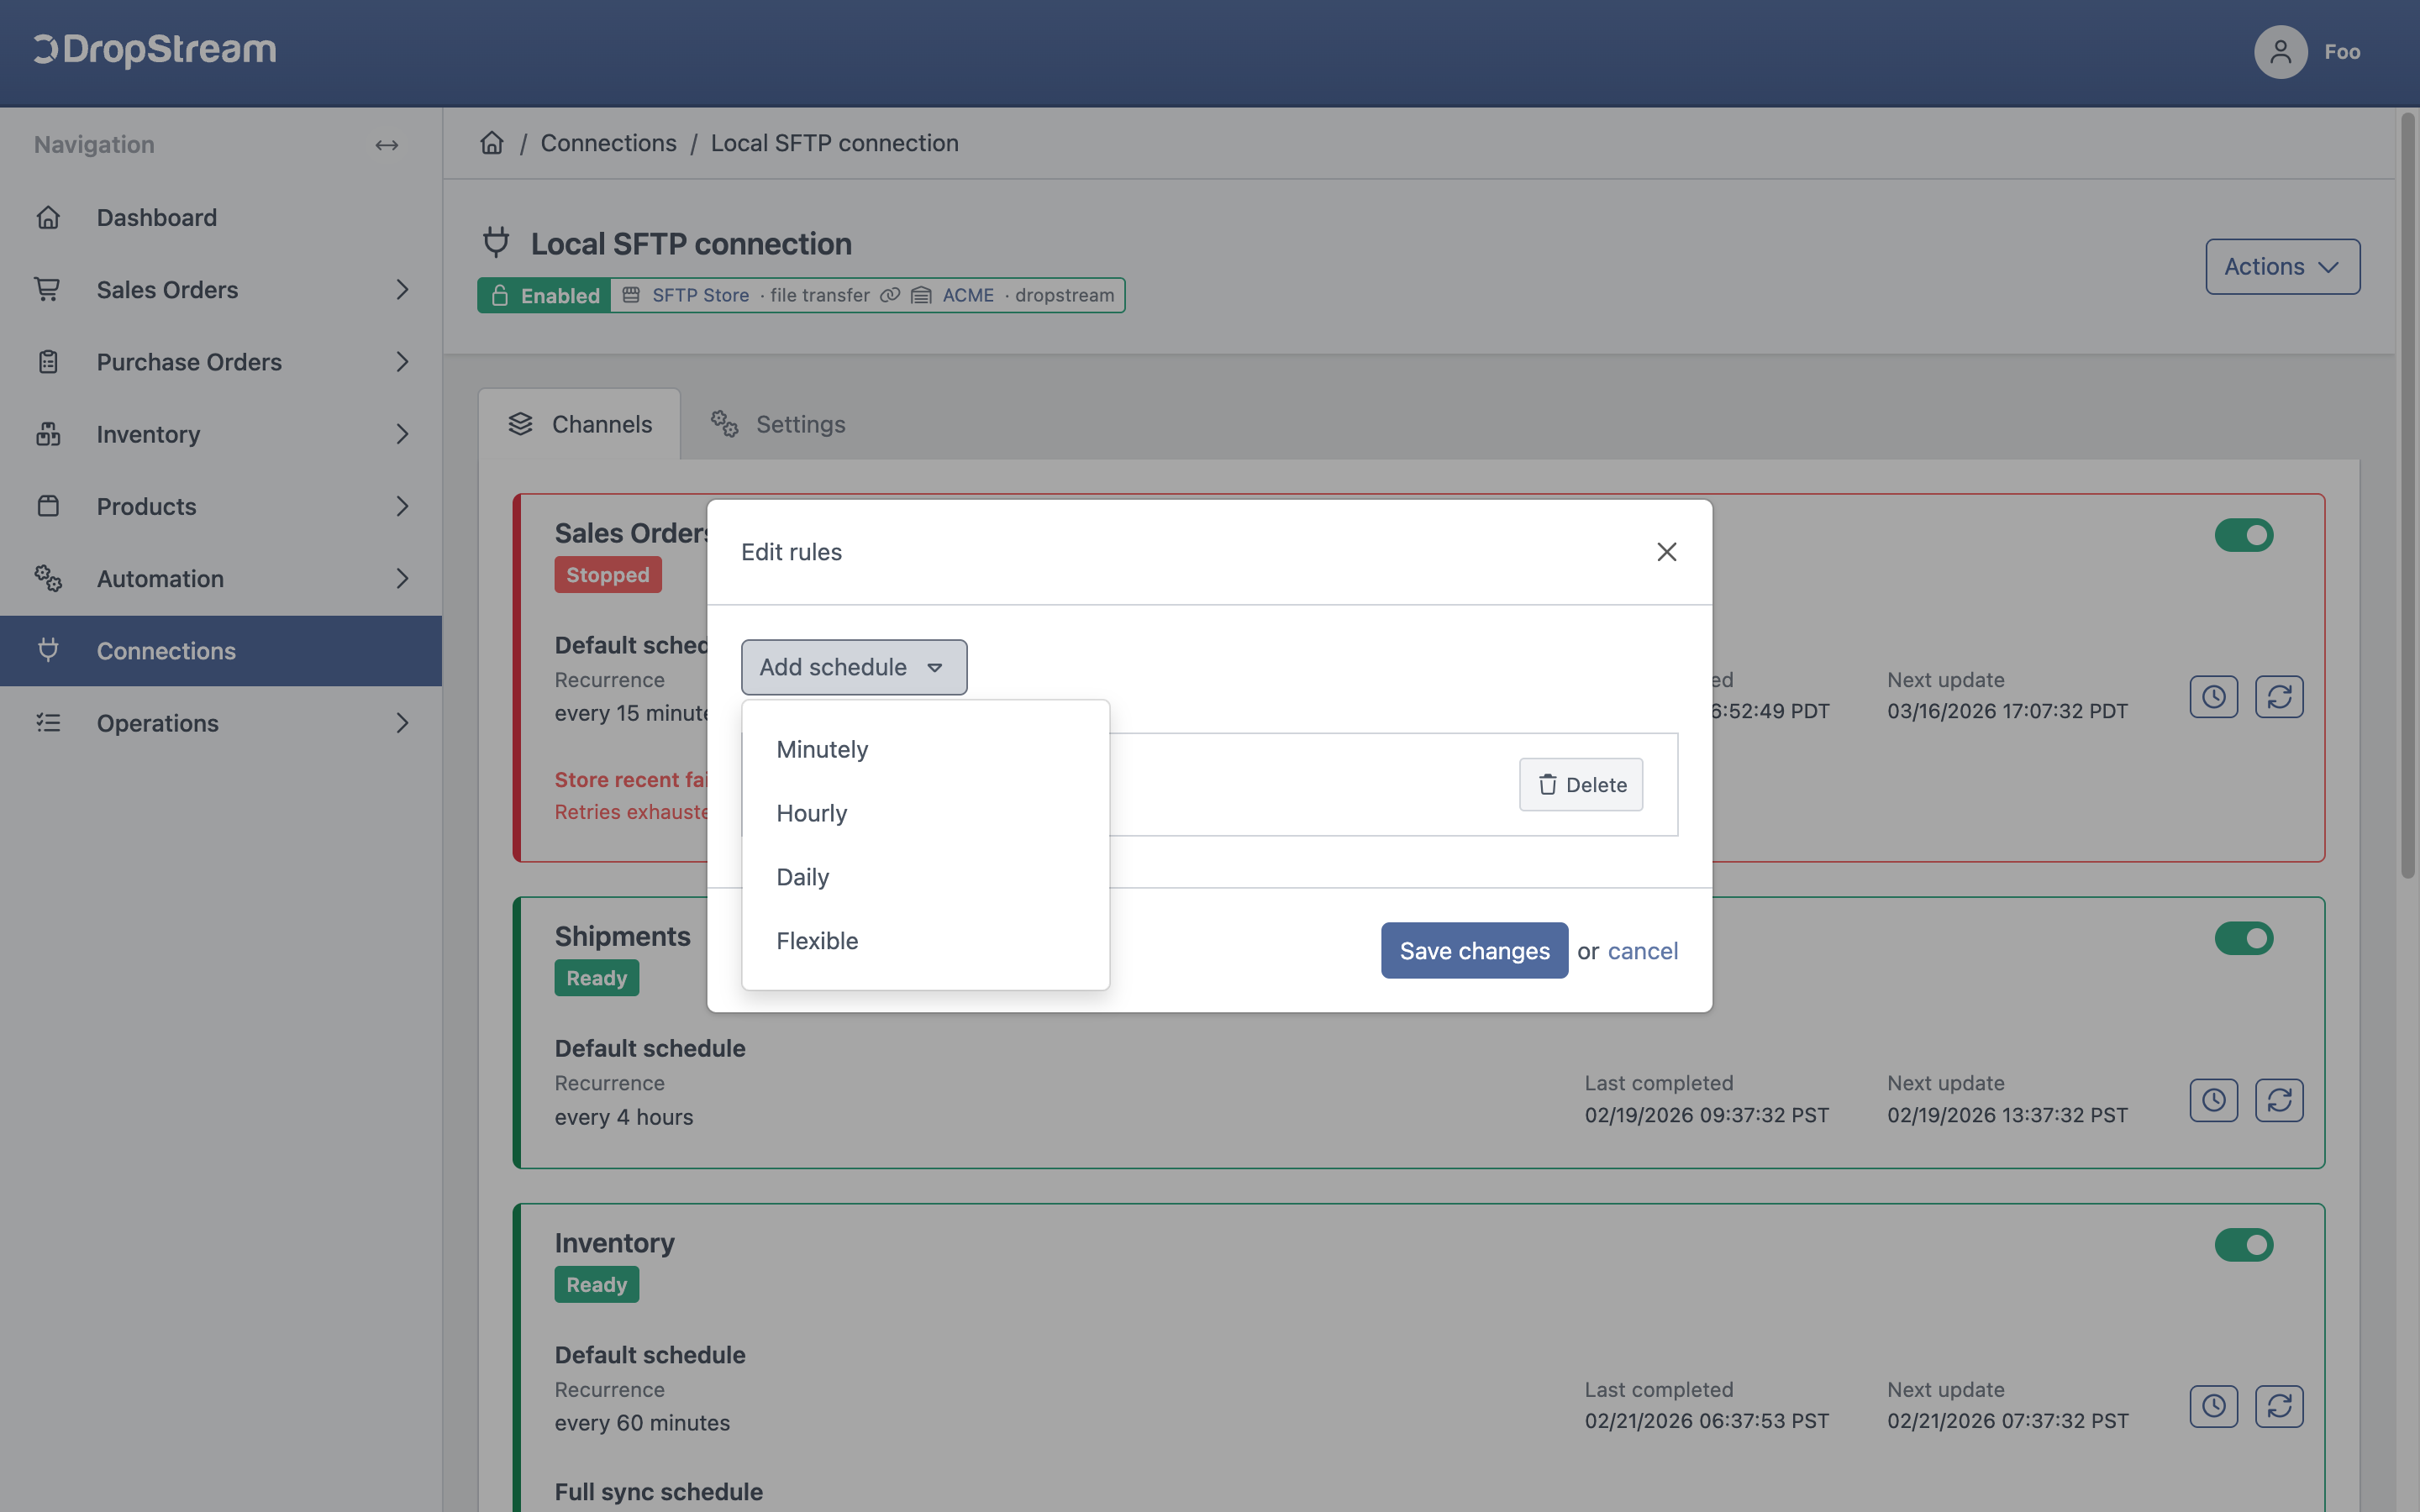Click the Stopped status badge
This screenshot has height=1512, width=2420.
(x=608, y=575)
